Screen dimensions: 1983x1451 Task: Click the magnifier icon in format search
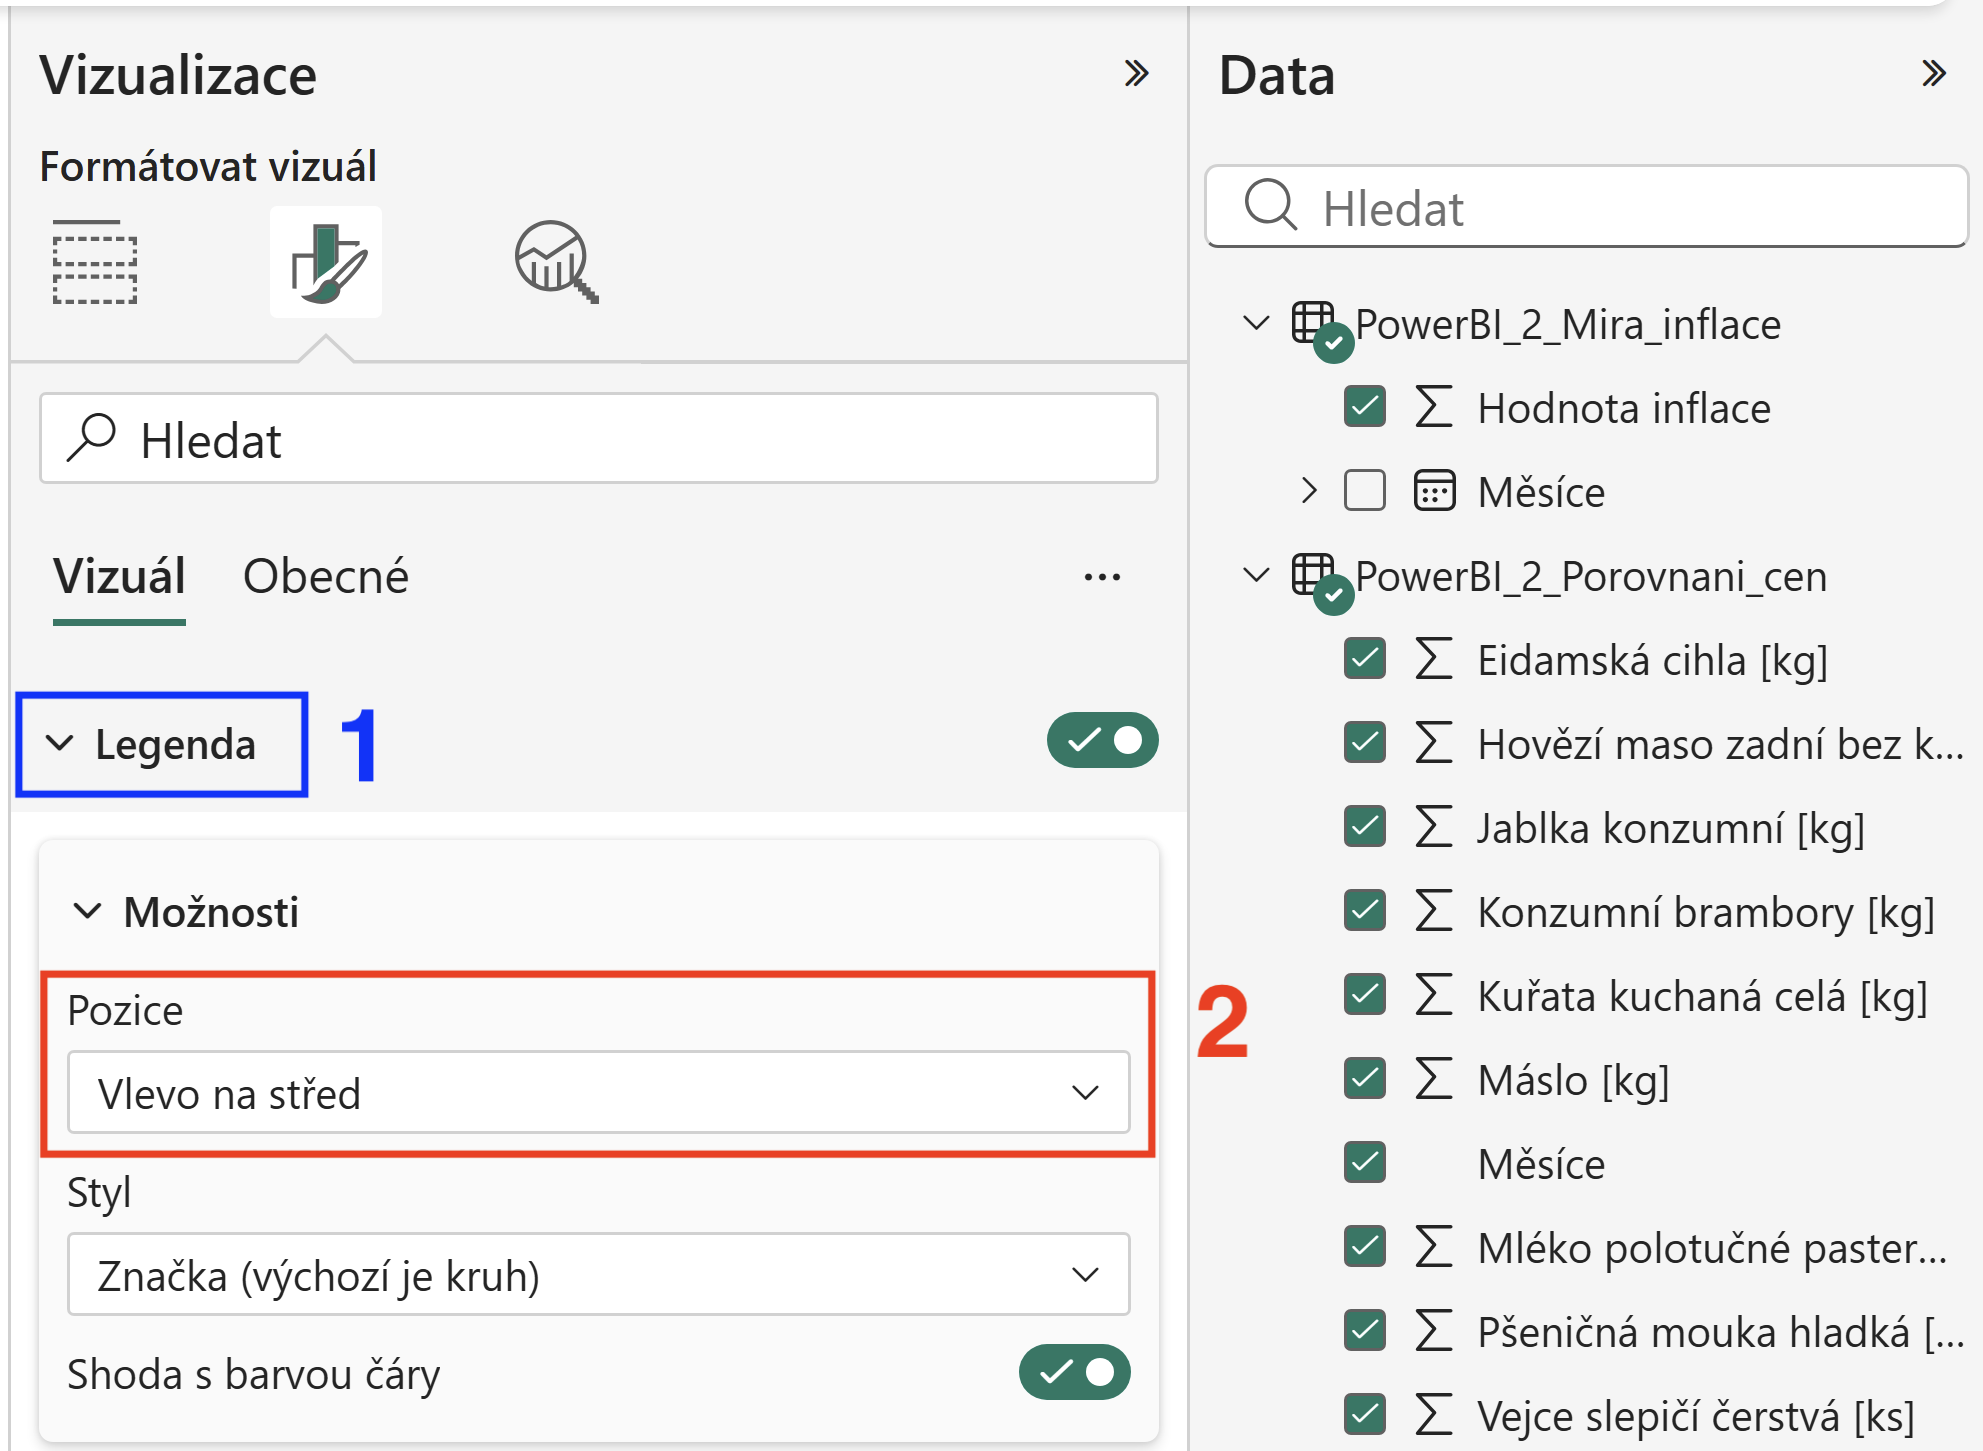tap(91, 438)
